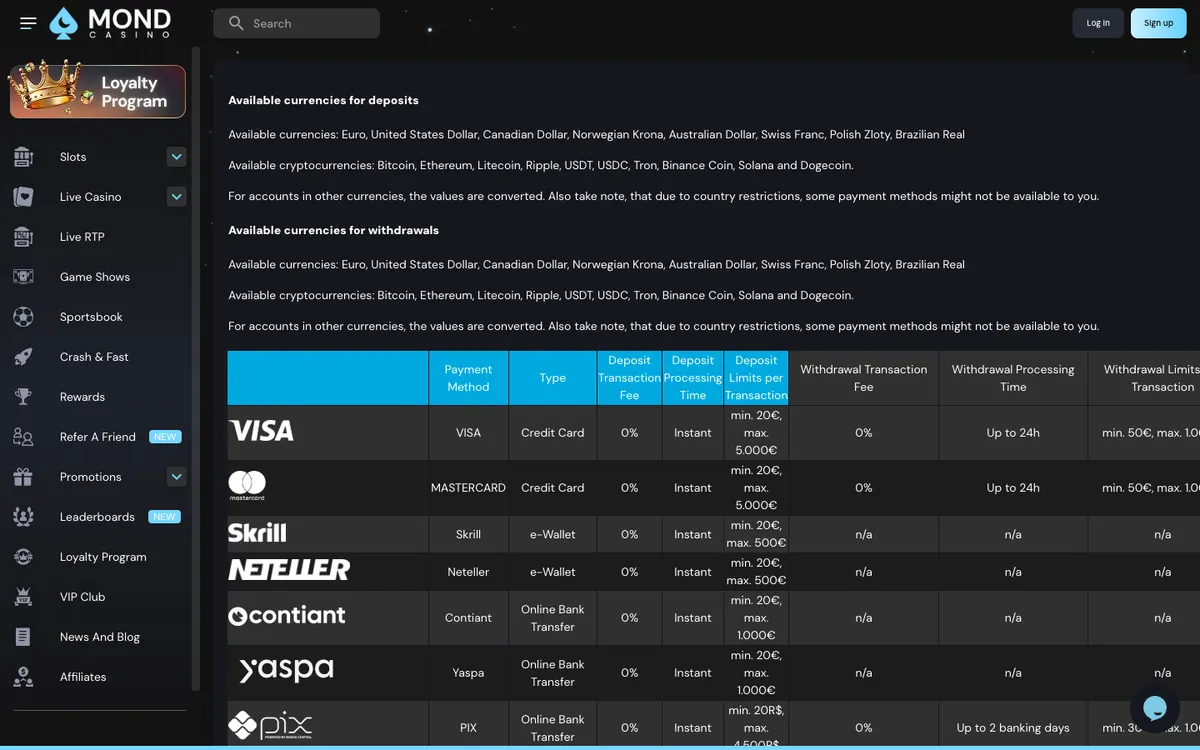Viewport: 1200px width, 750px height.
Task: Click the Payment Method column header
Action: pos(468,378)
